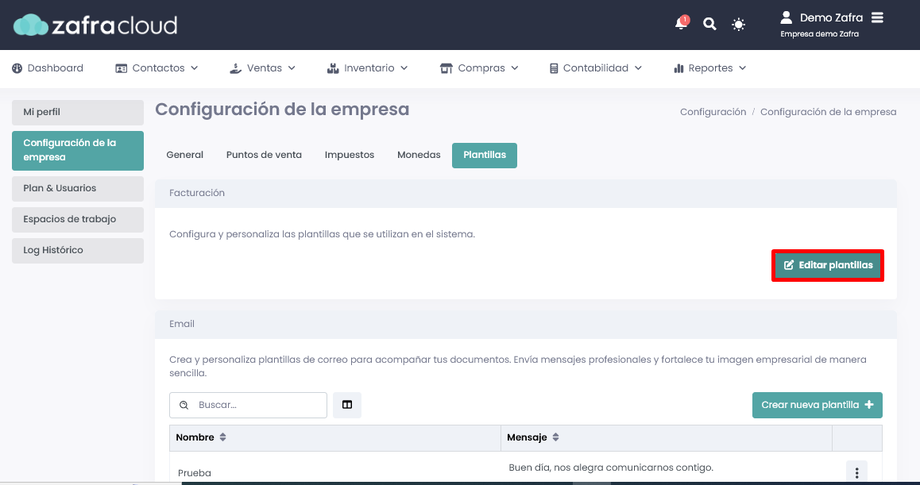The height and width of the screenshot is (485, 920).
Task: Select Configuración de la empresa sidebar item
Action: (77, 150)
